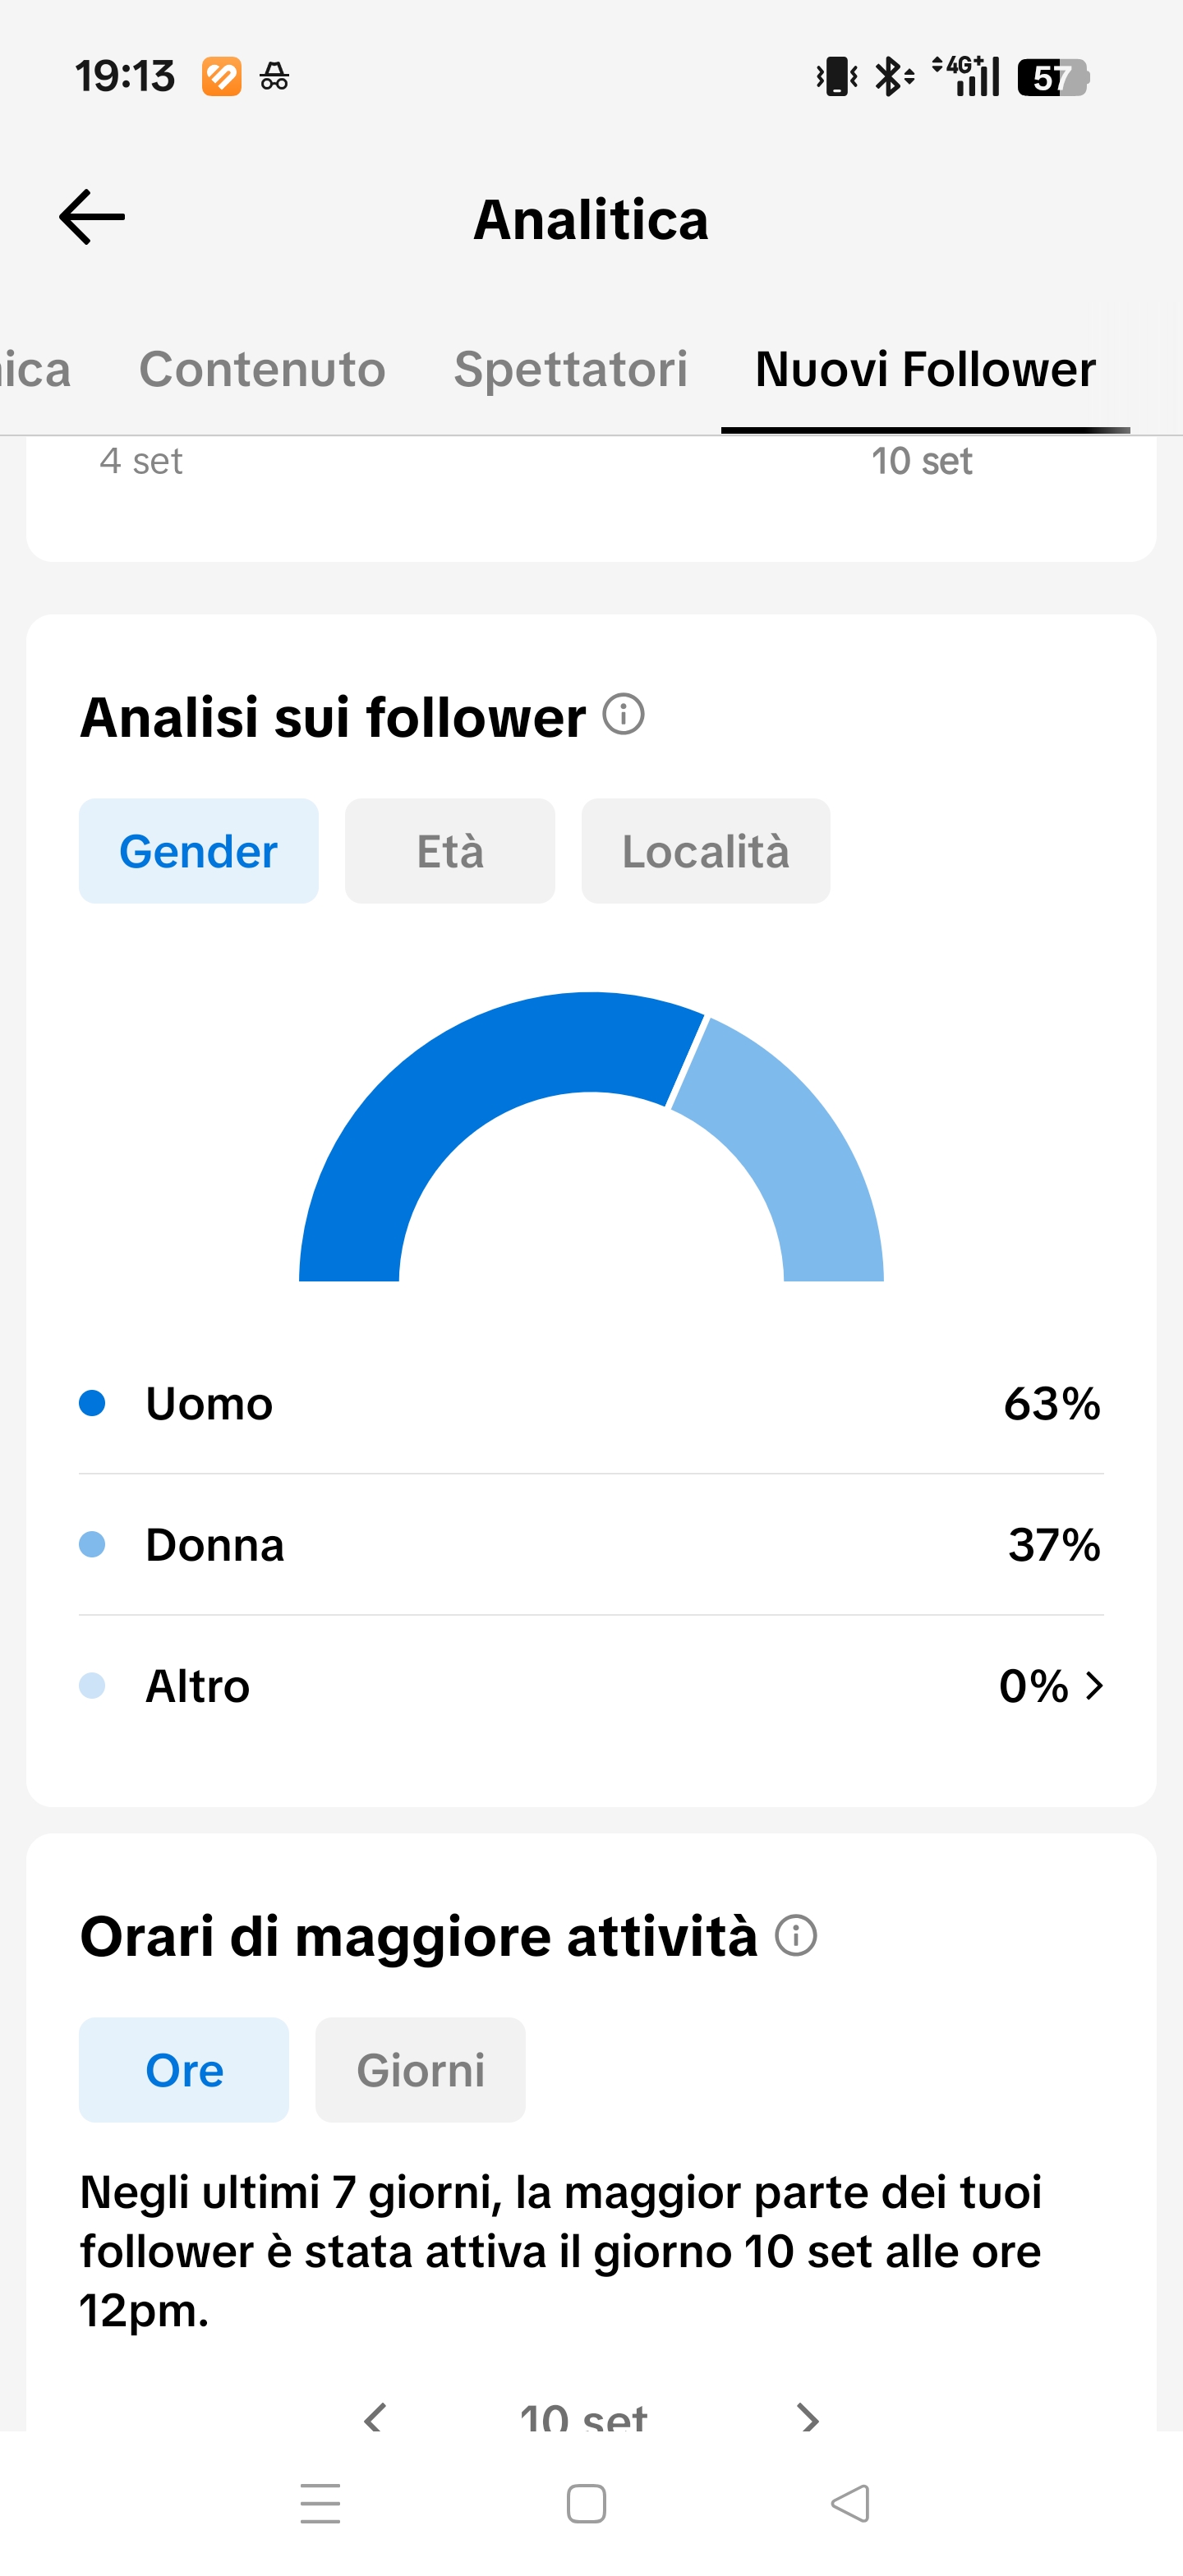This screenshot has height=2576, width=1183.
Task: Tap the Android recent apps menu icon
Action: (320, 2503)
